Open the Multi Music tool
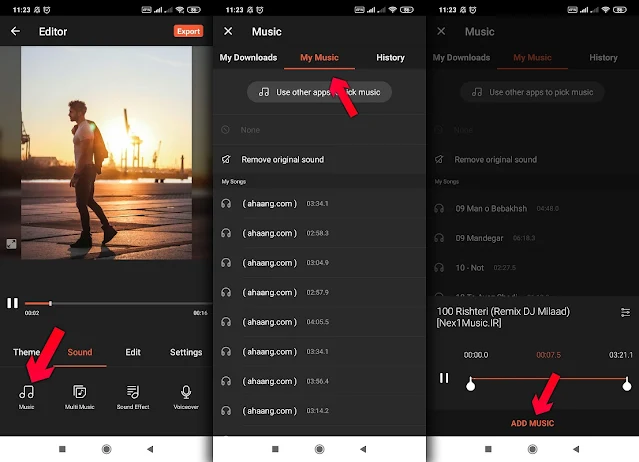 click(x=79, y=396)
